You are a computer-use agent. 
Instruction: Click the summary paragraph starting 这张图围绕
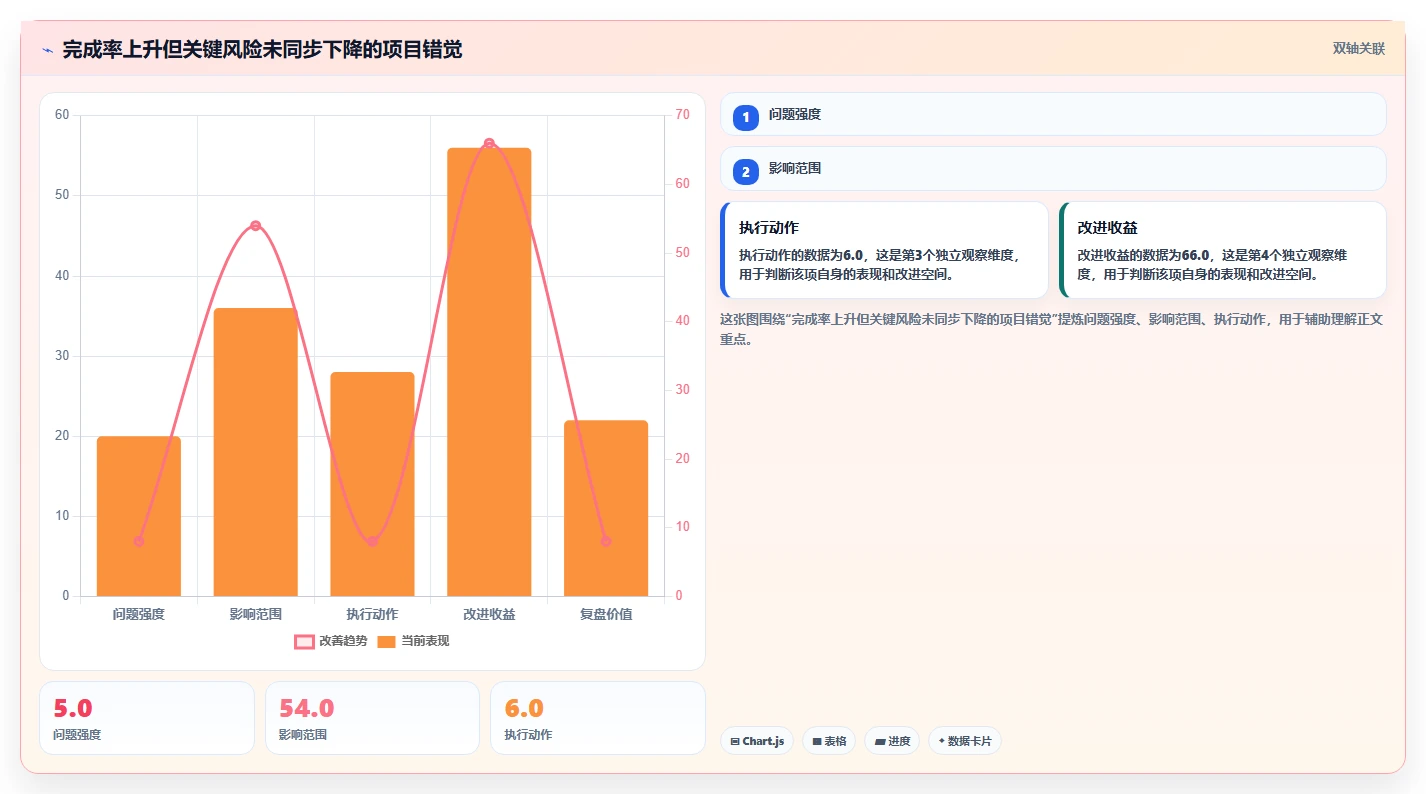[x=1052, y=329]
